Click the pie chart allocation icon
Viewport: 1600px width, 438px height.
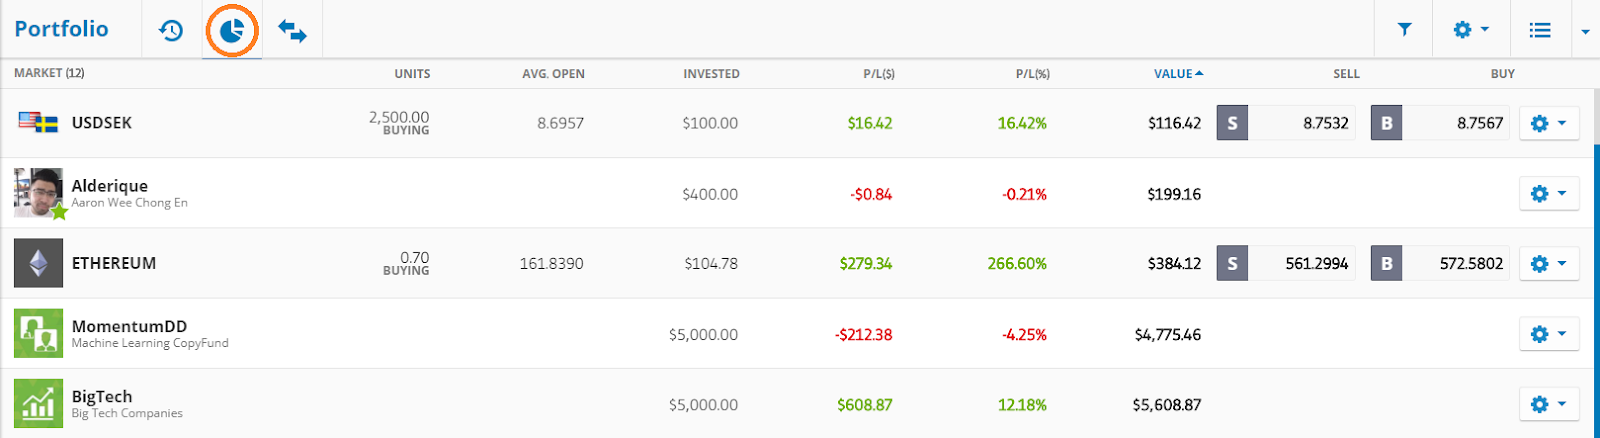pos(232,30)
